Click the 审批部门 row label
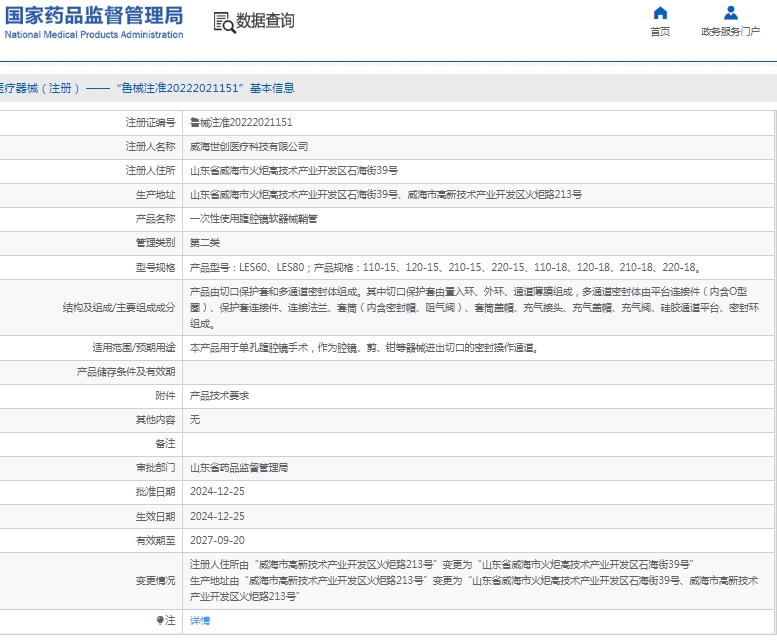777x640 pixels. click(155, 468)
